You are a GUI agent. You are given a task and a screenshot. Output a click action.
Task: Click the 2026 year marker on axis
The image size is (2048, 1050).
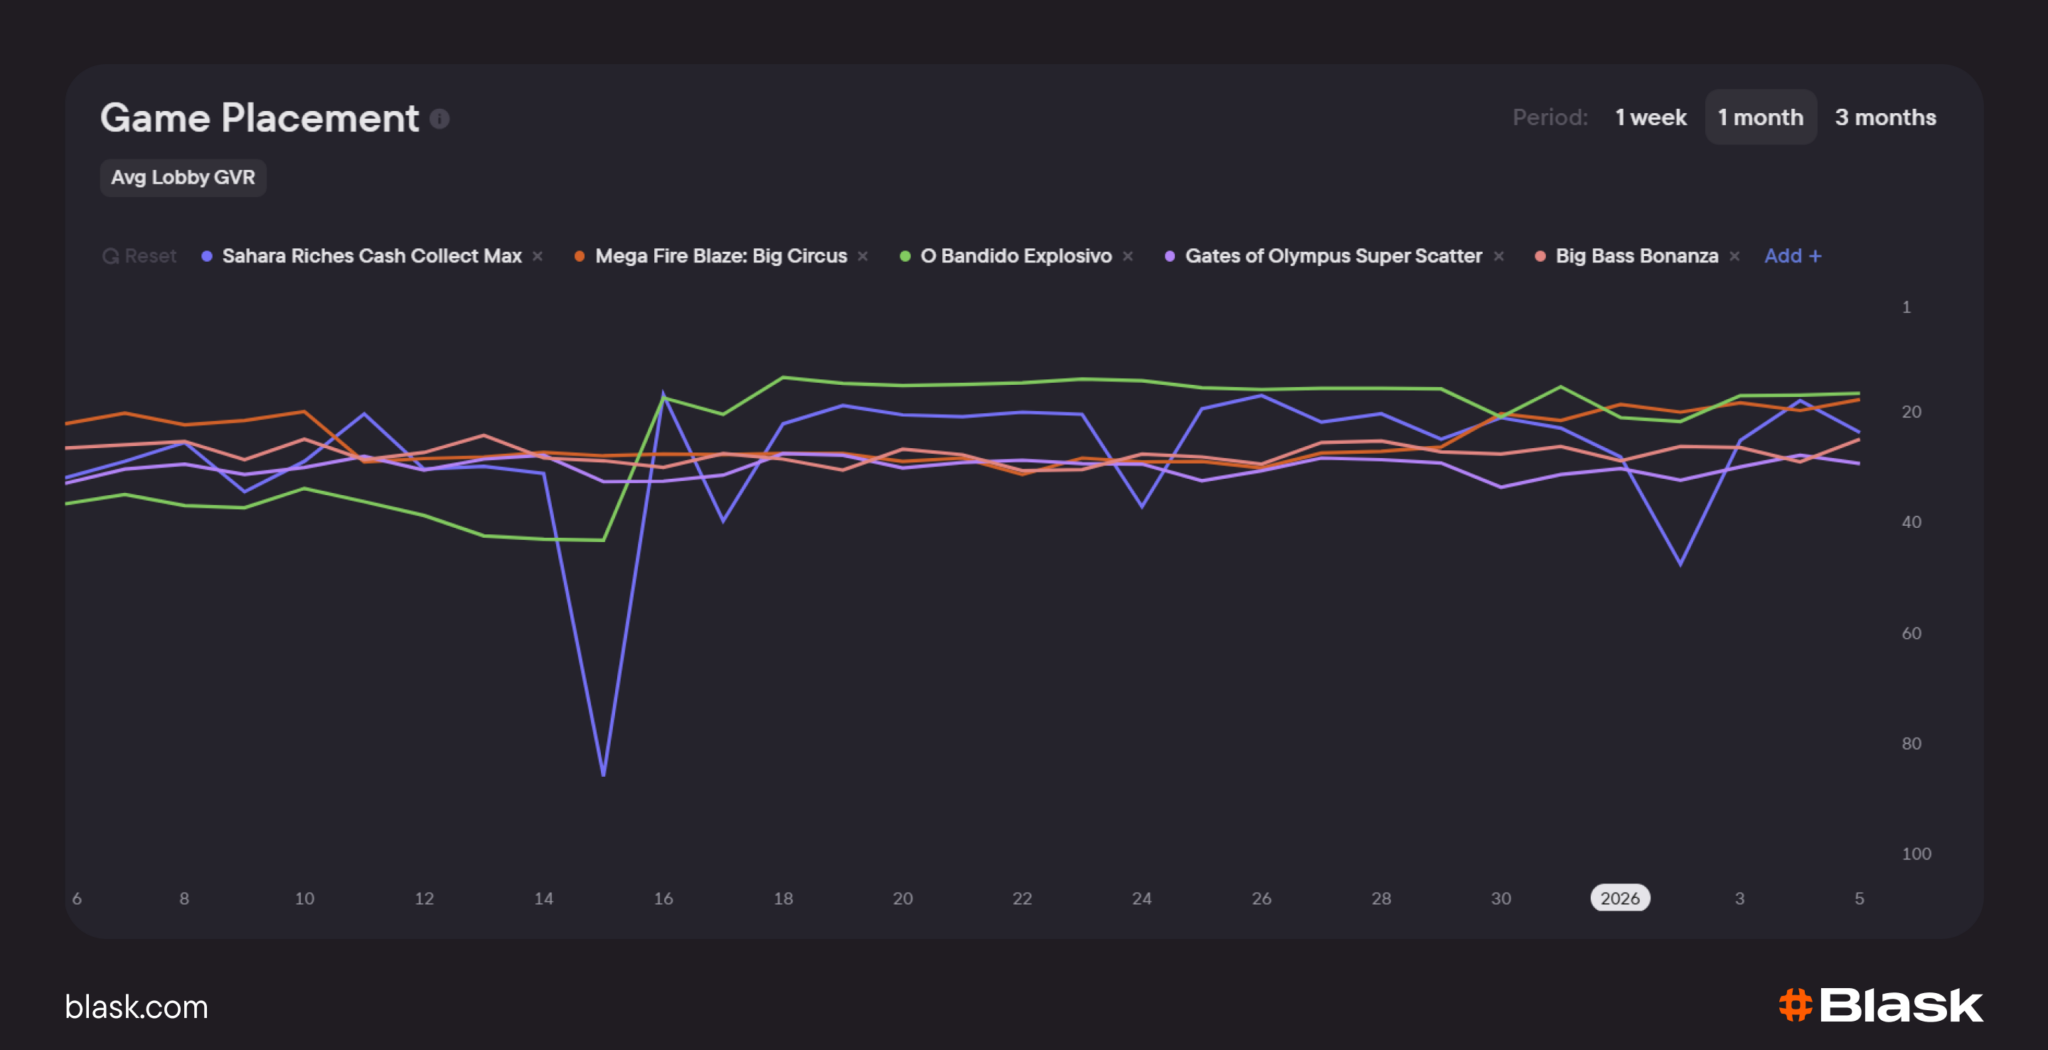click(x=1620, y=898)
